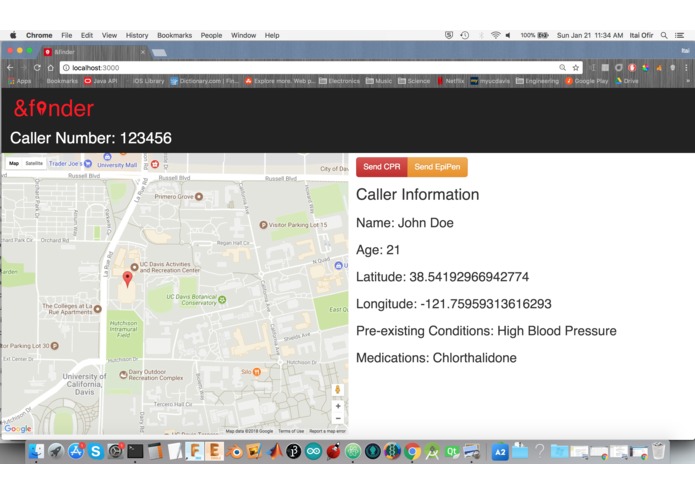This screenshot has width=695, height=494.
Task: Open the Dictionary.com bookmark
Action: pyautogui.click(x=205, y=81)
